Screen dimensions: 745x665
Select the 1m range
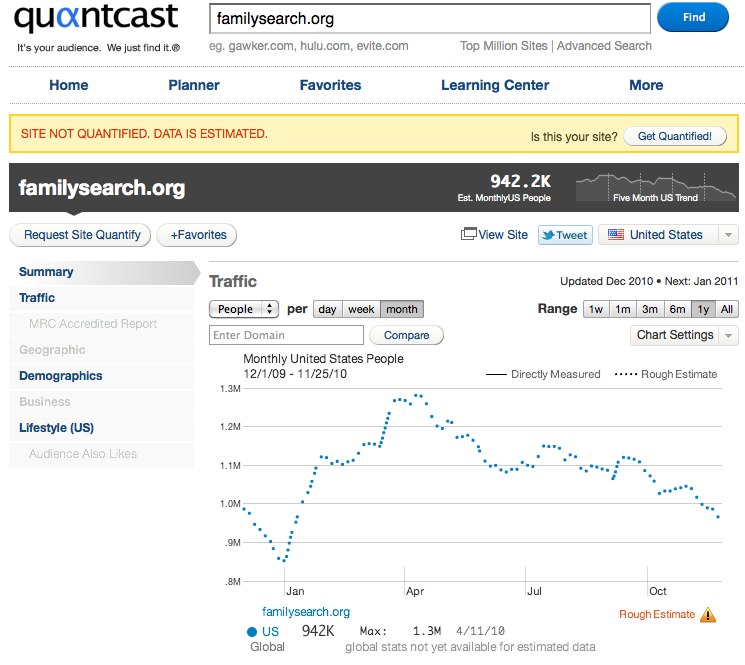click(x=623, y=309)
